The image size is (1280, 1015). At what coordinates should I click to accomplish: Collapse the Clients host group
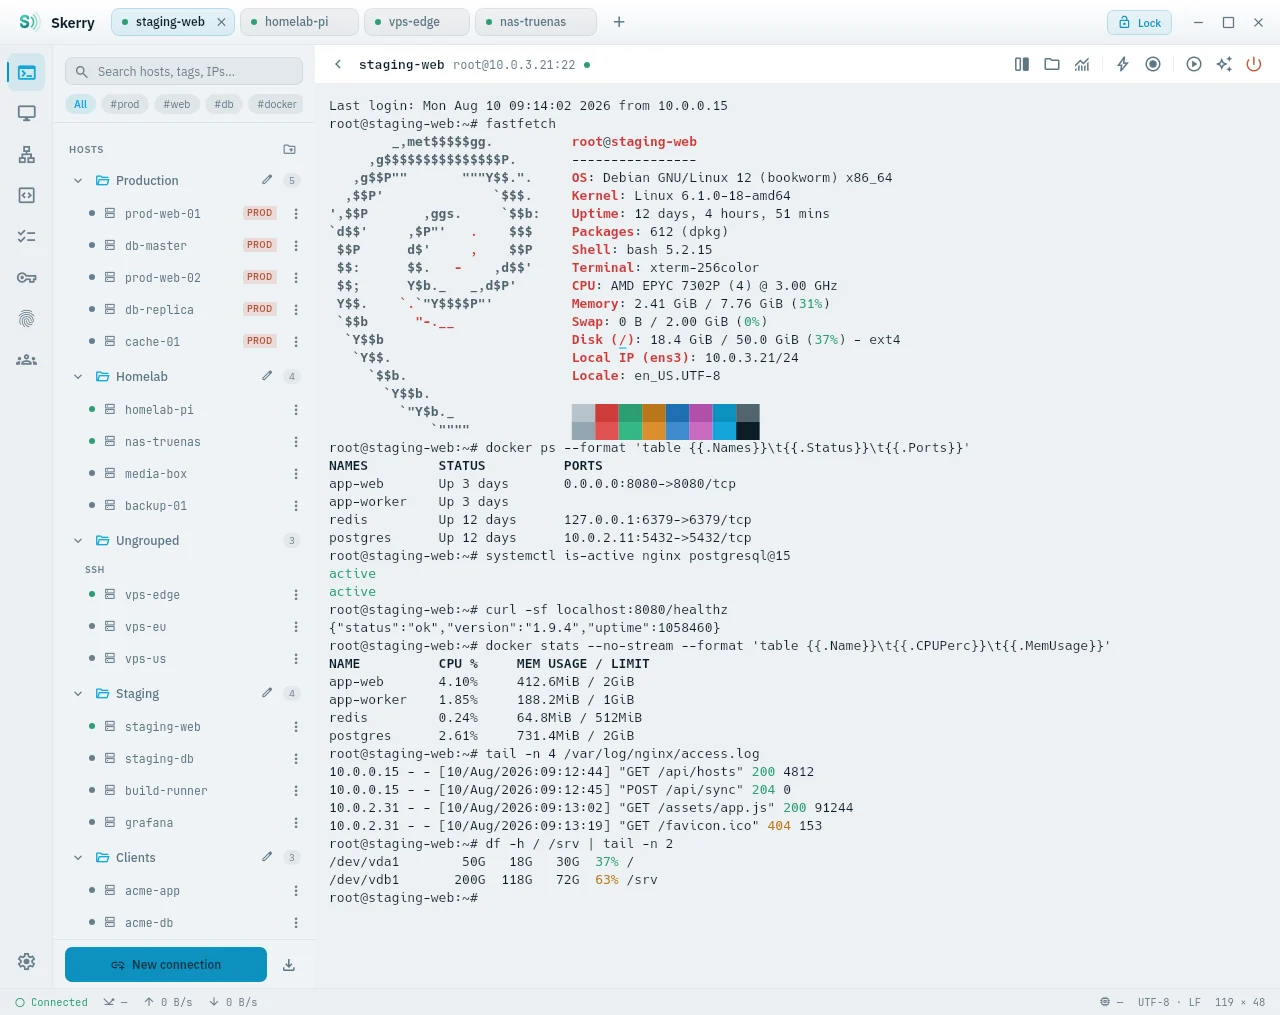[x=78, y=858]
